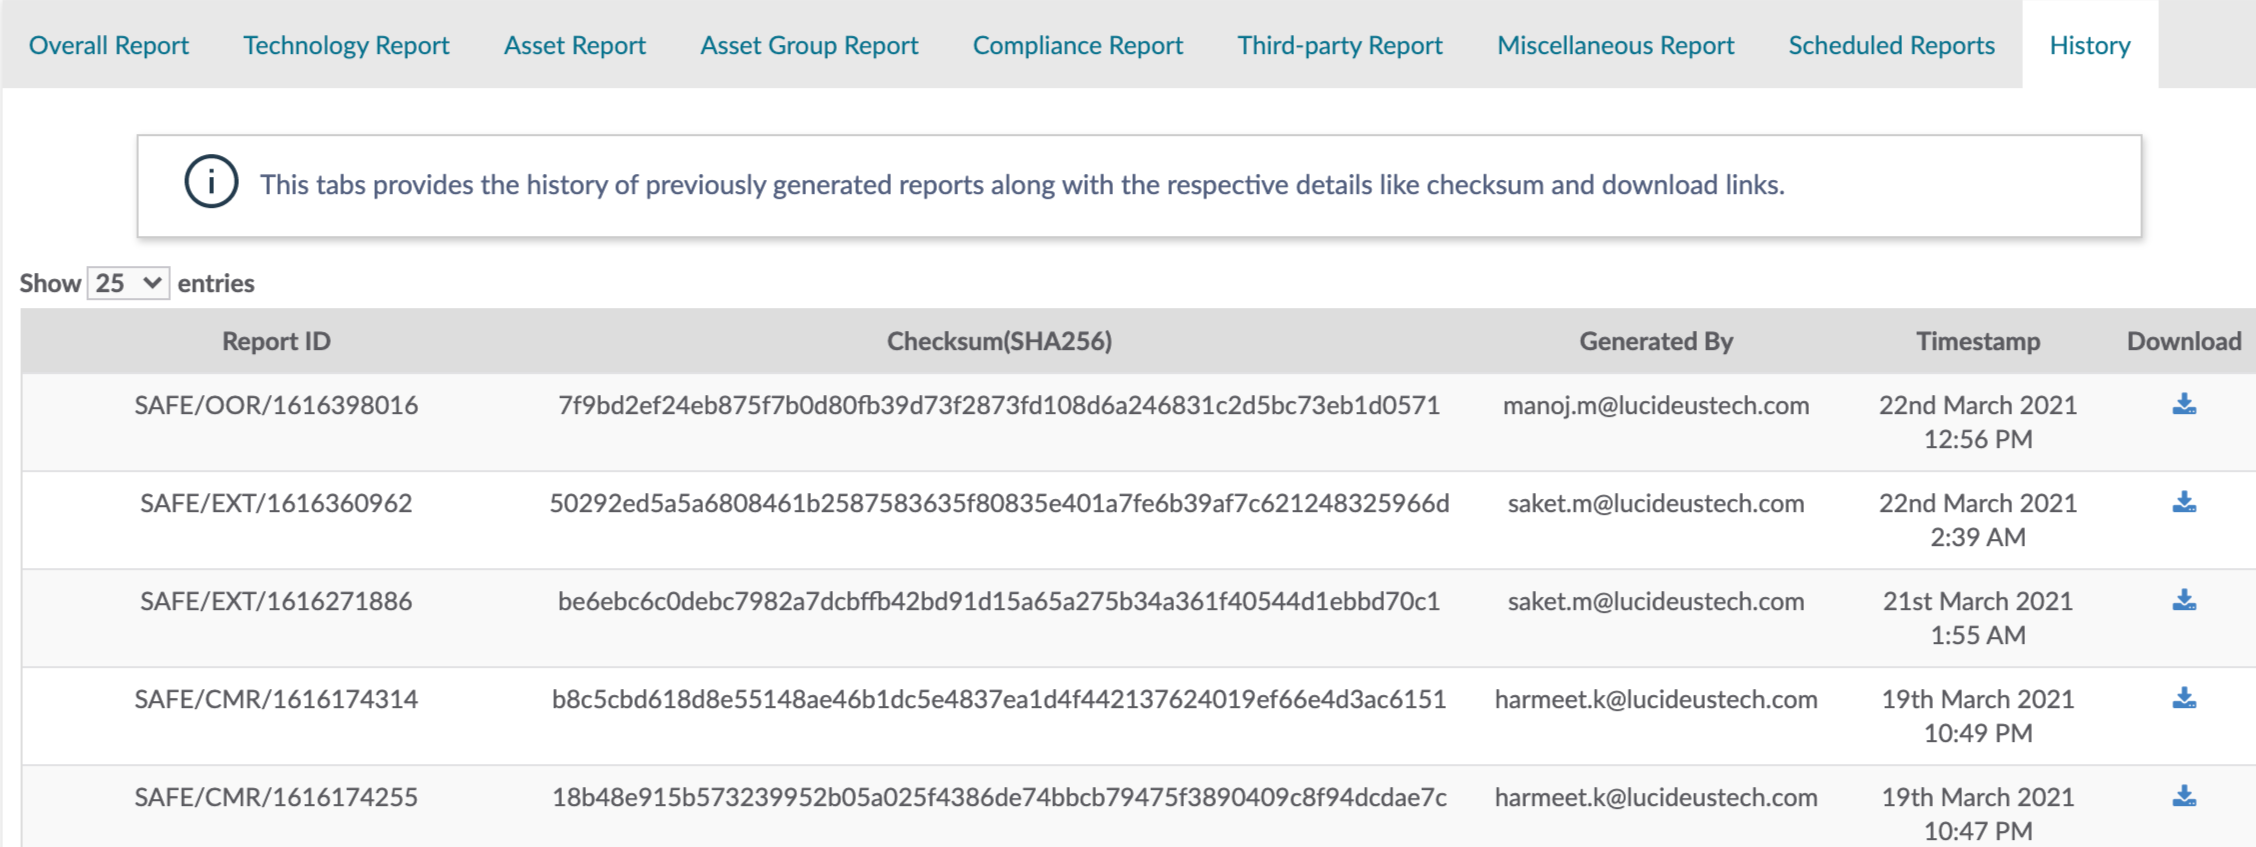Click timestamp 22nd March 2021 12:56 PM

pos(1978,422)
